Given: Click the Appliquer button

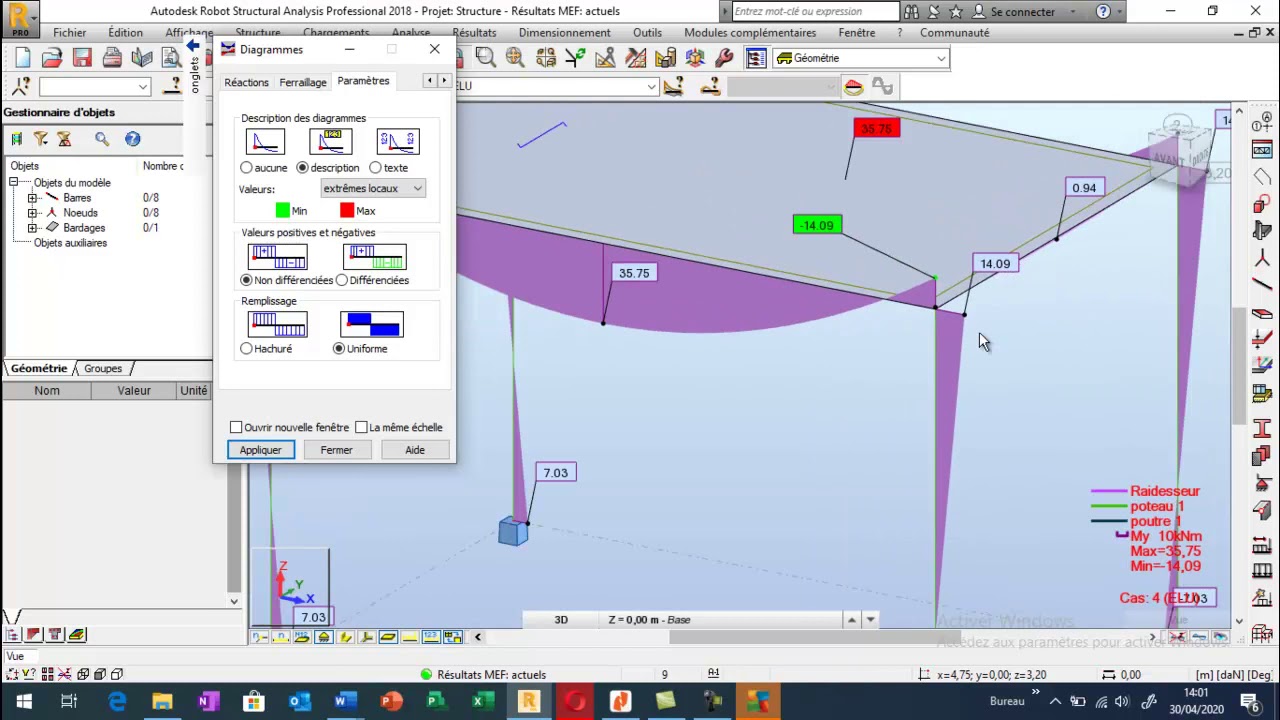Looking at the screenshot, I should pyautogui.click(x=260, y=450).
